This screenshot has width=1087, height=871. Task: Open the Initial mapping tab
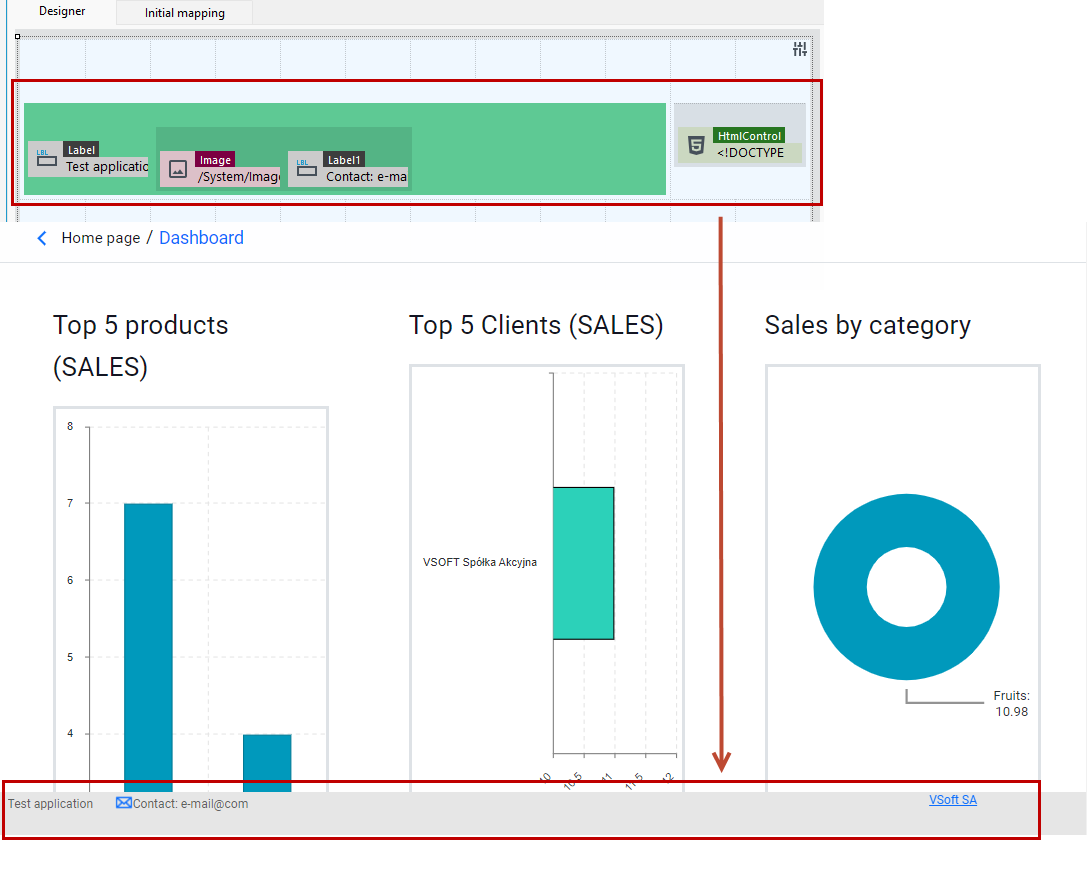click(x=184, y=13)
